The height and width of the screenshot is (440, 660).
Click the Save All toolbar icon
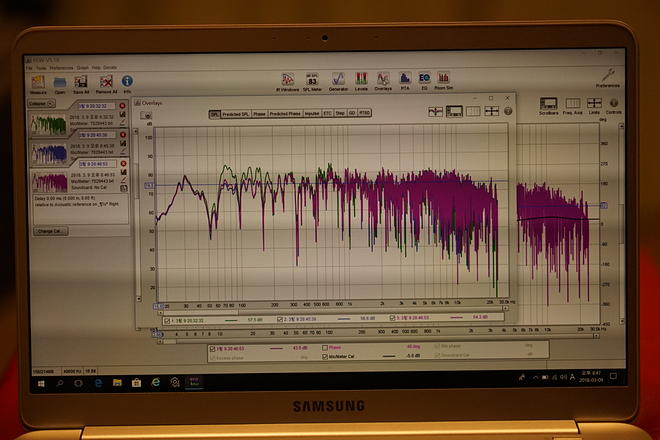(81, 82)
